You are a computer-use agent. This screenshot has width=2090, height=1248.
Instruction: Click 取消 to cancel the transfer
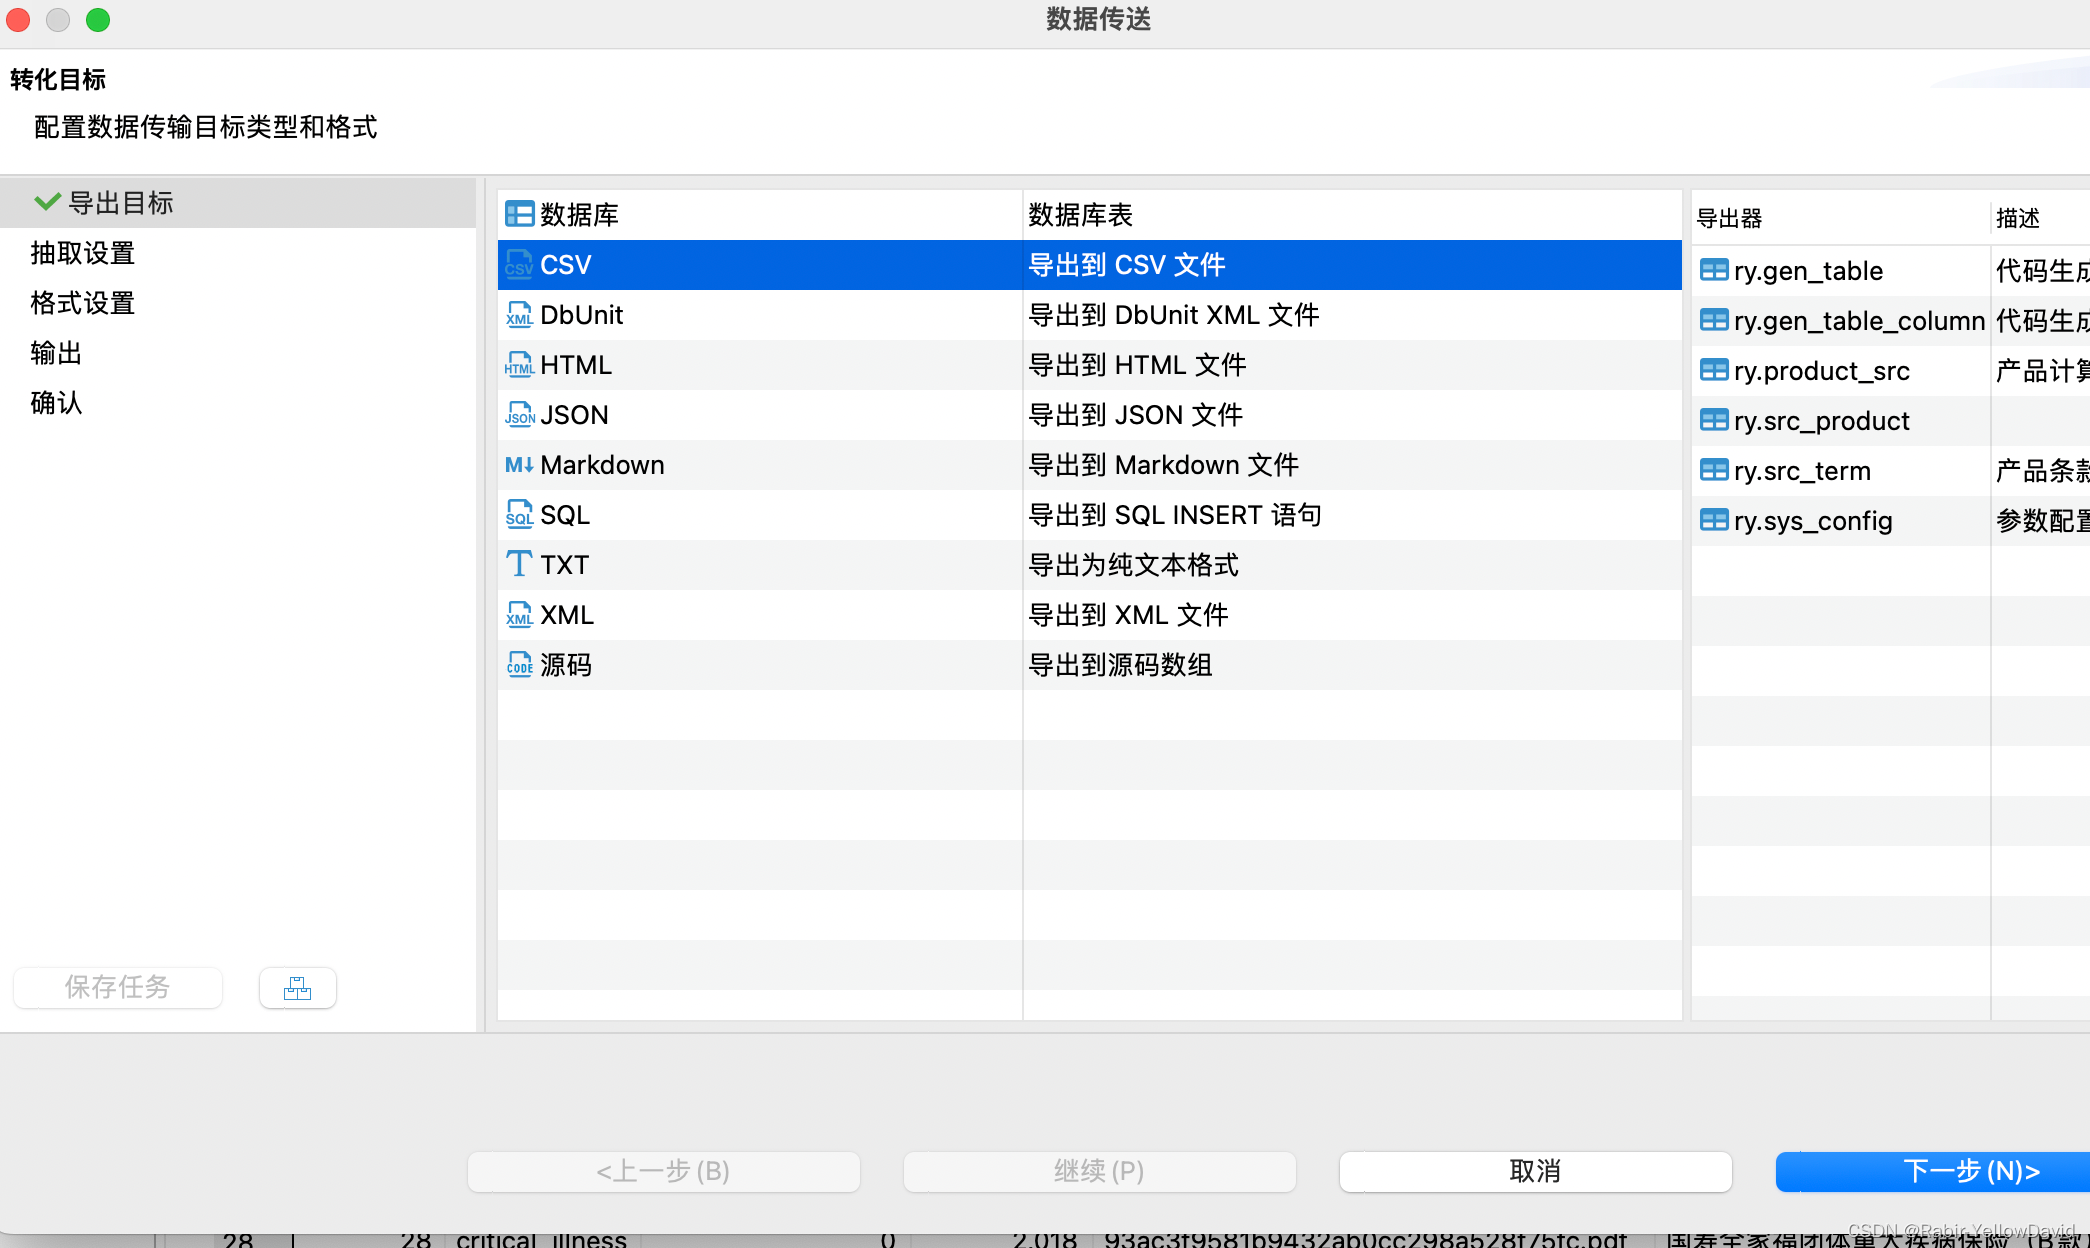1536,1171
